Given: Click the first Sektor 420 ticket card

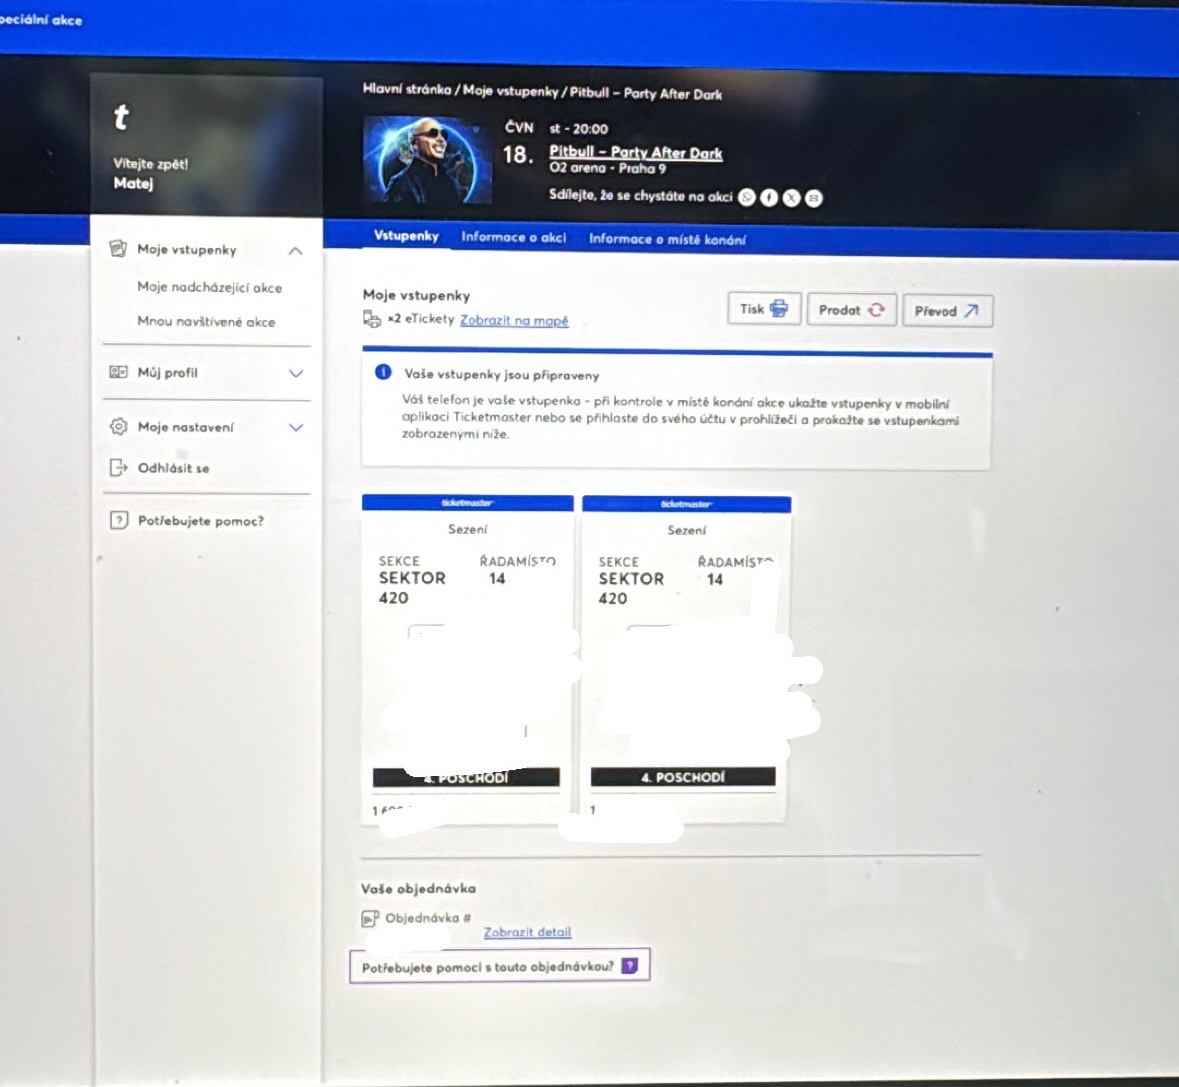Looking at the screenshot, I should click(467, 660).
